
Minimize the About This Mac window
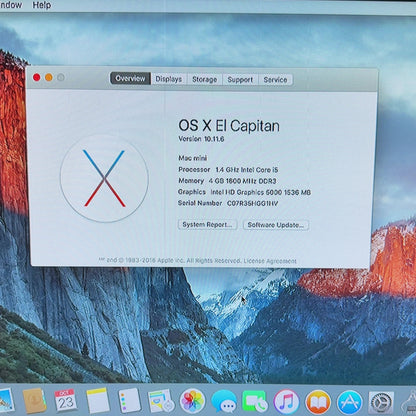[49, 78]
